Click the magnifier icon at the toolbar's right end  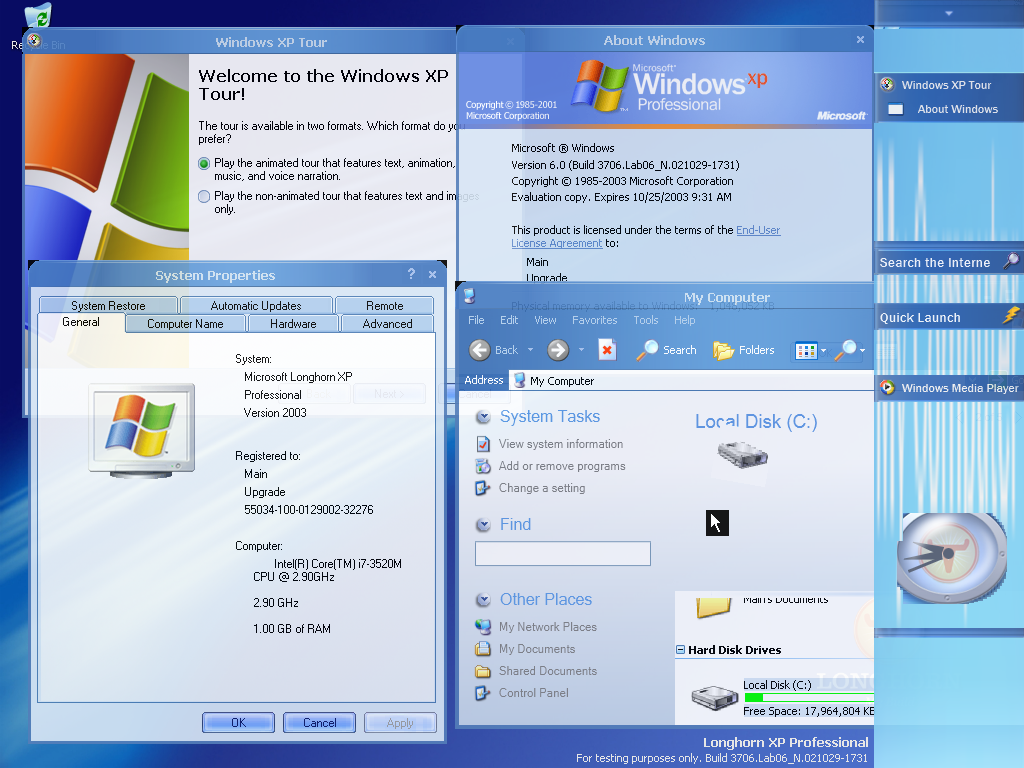[846, 350]
